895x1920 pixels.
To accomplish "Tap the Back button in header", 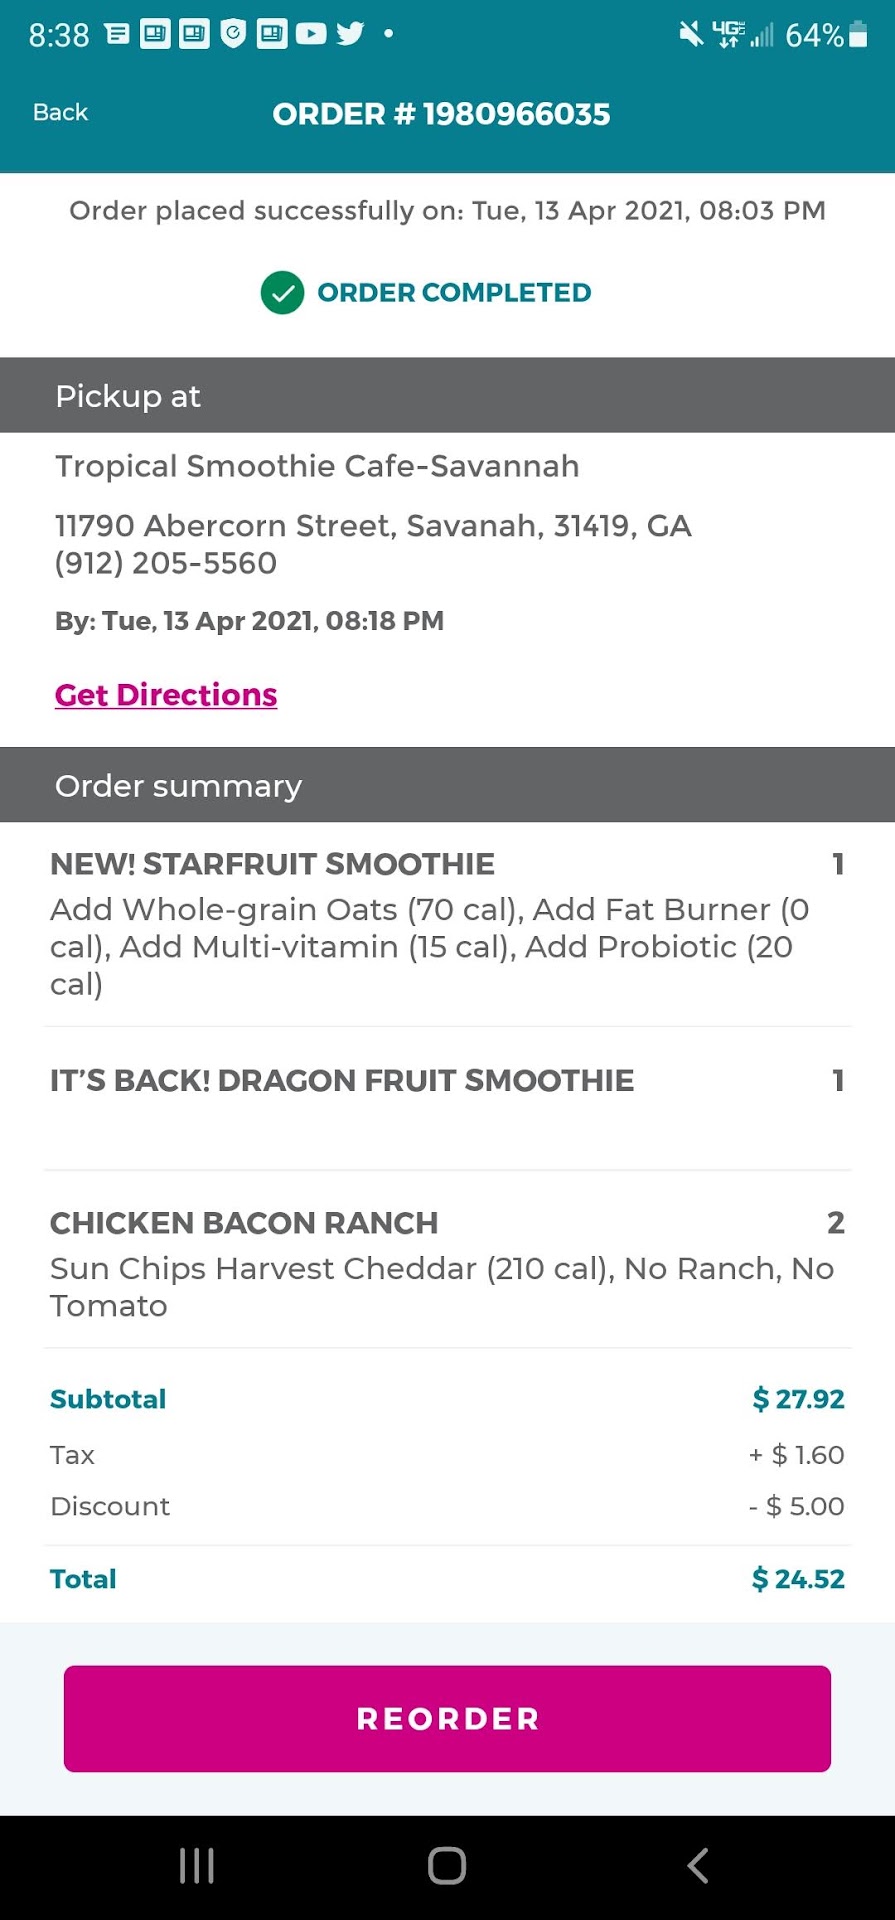I will pos(60,112).
